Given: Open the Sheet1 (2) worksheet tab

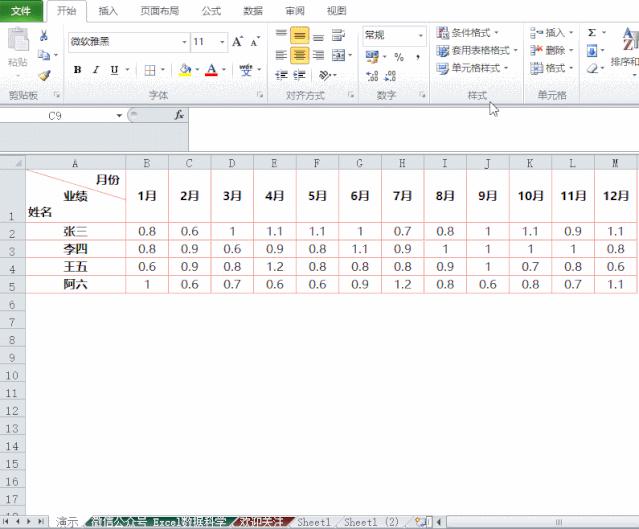Looking at the screenshot, I should tap(371, 522).
